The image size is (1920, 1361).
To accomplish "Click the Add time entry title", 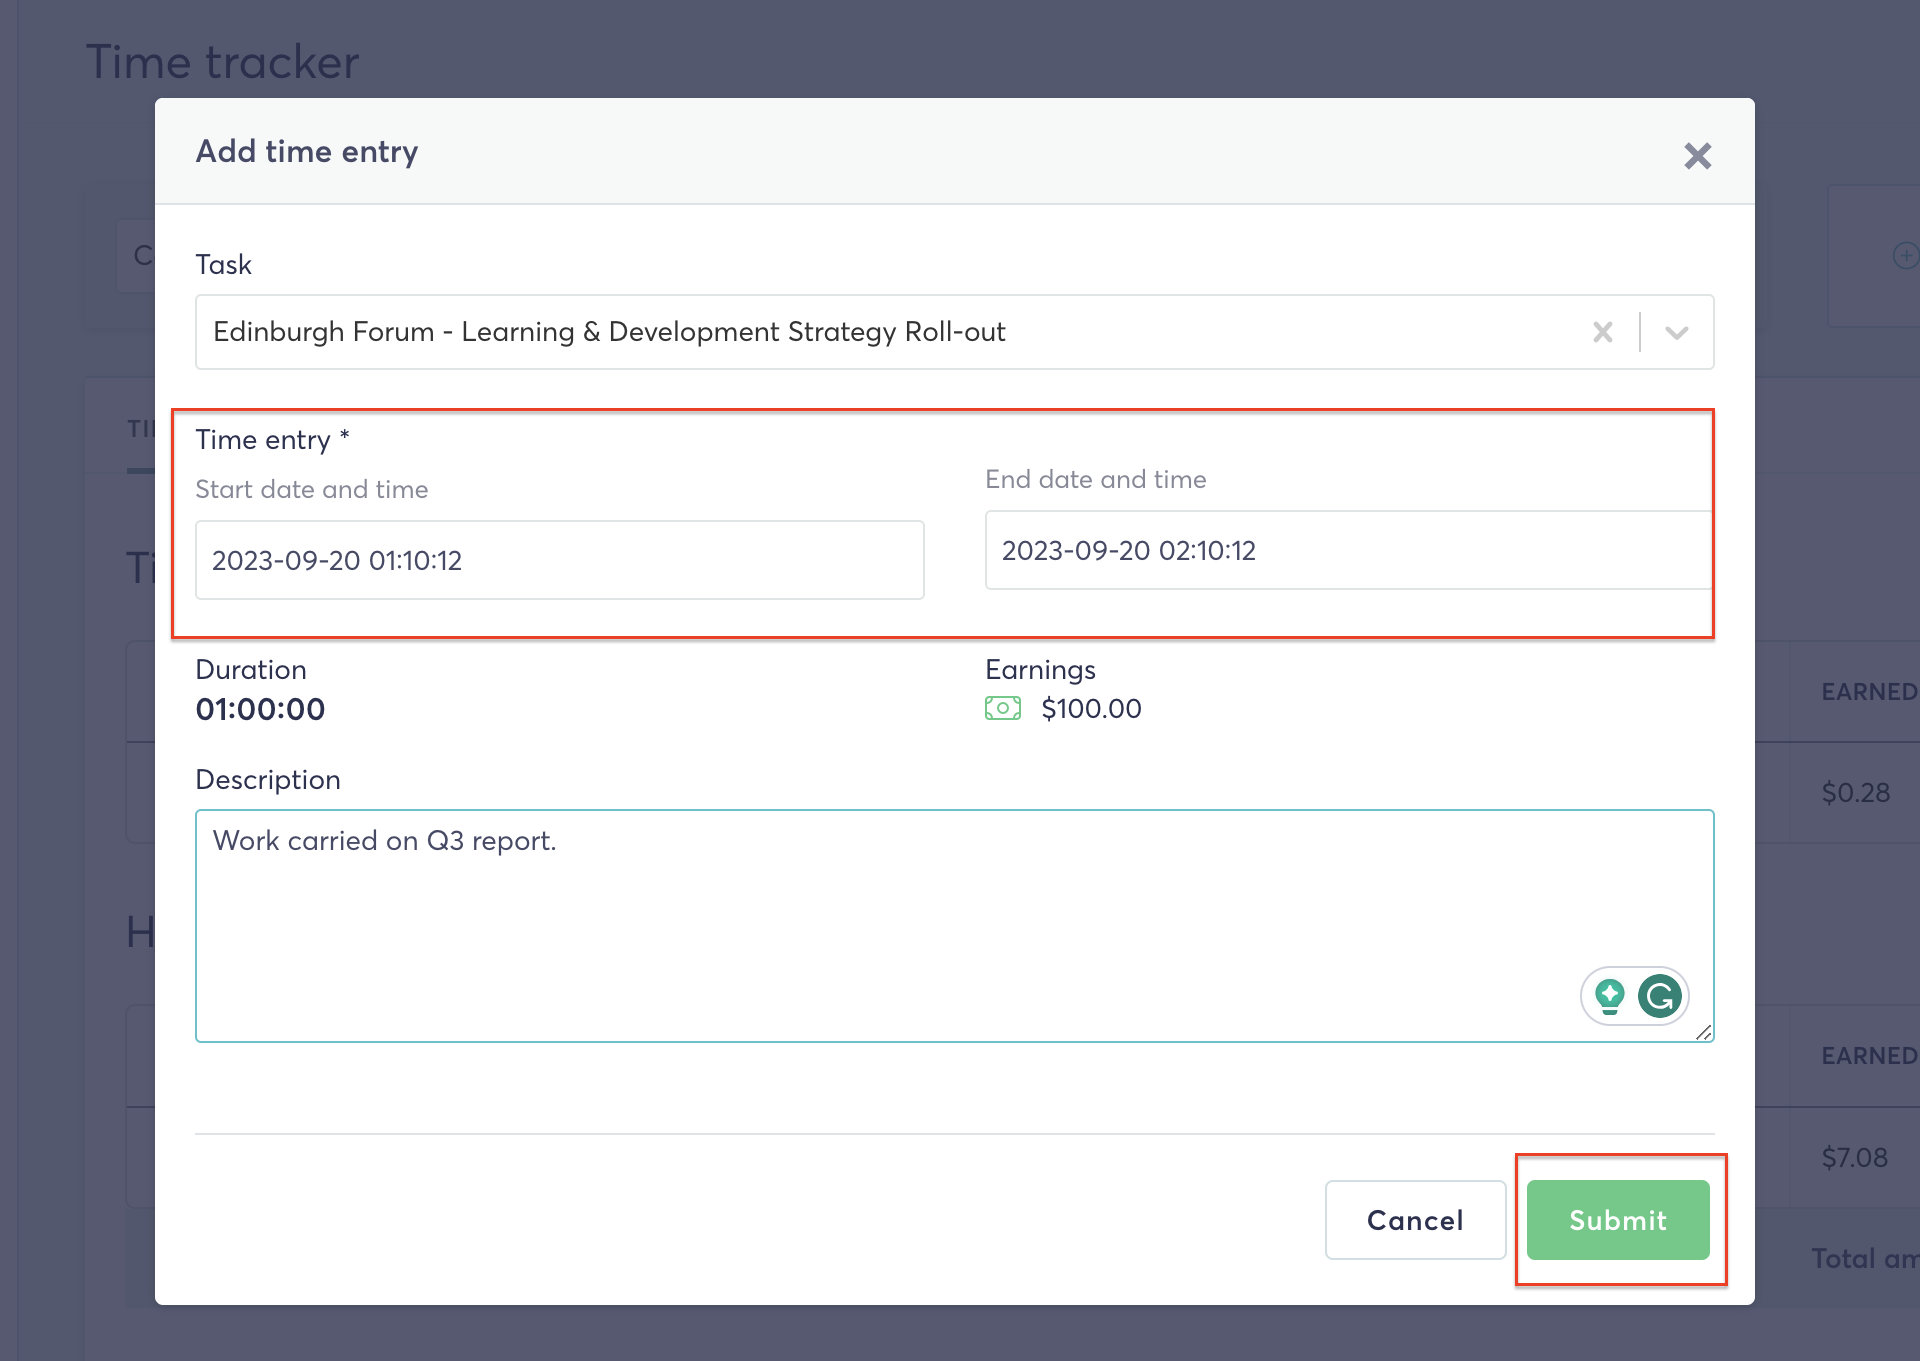I will (307, 152).
